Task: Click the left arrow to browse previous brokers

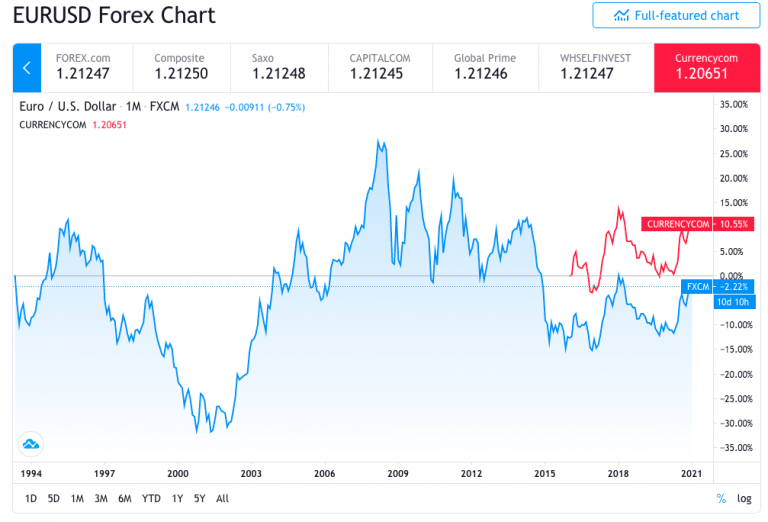Action: pyautogui.click(x=27, y=68)
